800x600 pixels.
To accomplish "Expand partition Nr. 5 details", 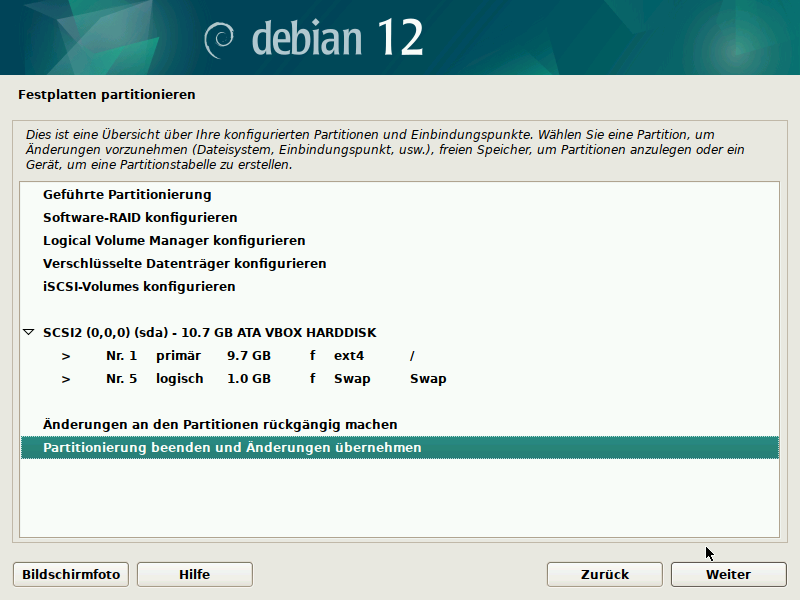I will pyautogui.click(x=65, y=378).
